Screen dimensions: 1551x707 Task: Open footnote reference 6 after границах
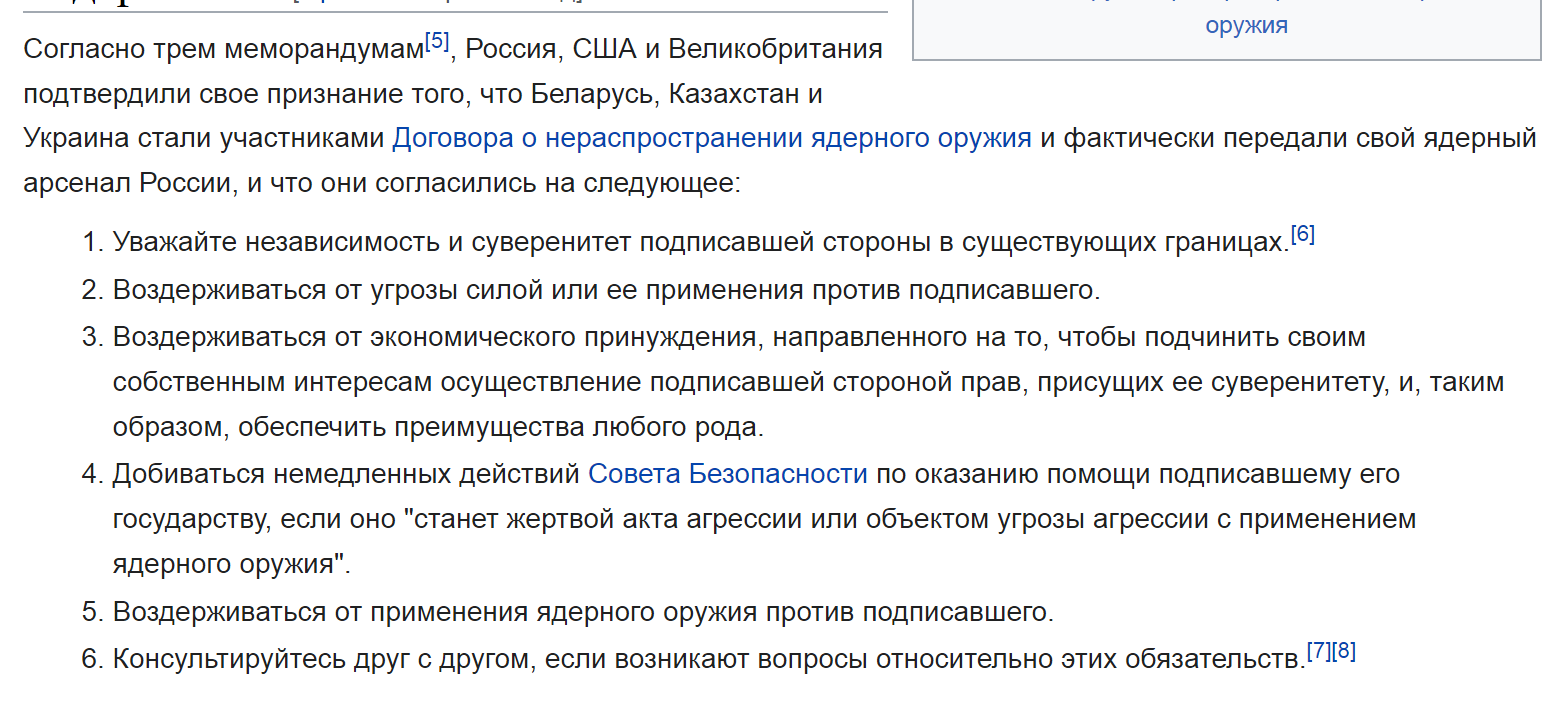[1303, 235]
